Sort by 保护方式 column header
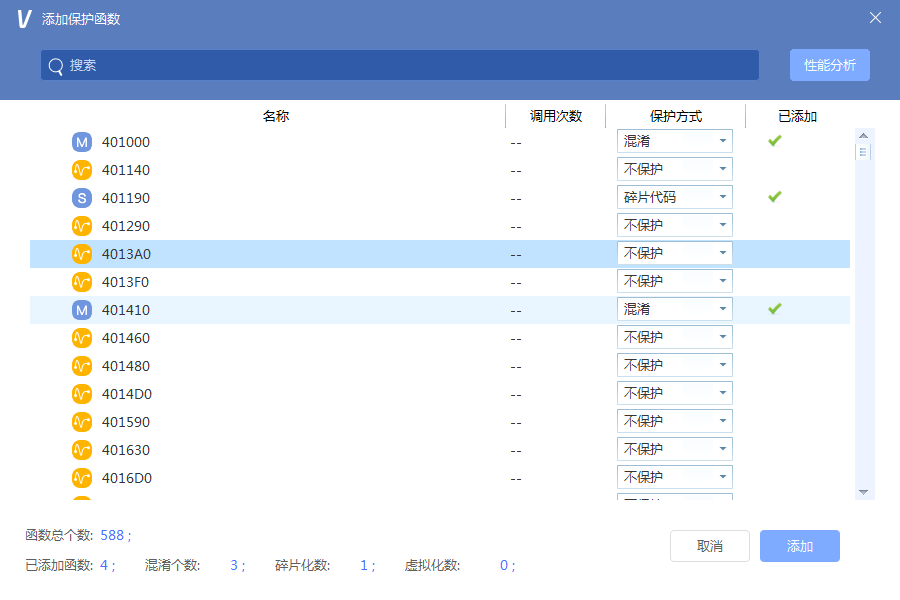The height and width of the screenshot is (600, 900). (676, 116)
